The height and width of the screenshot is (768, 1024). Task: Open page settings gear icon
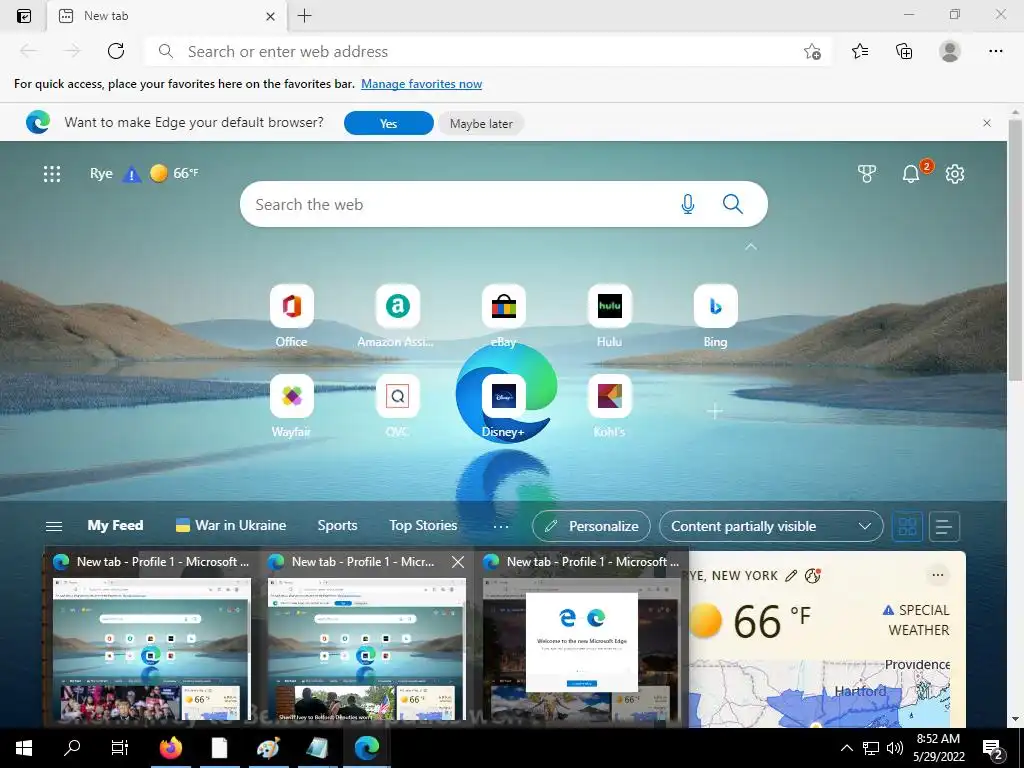tap(955, 174)
